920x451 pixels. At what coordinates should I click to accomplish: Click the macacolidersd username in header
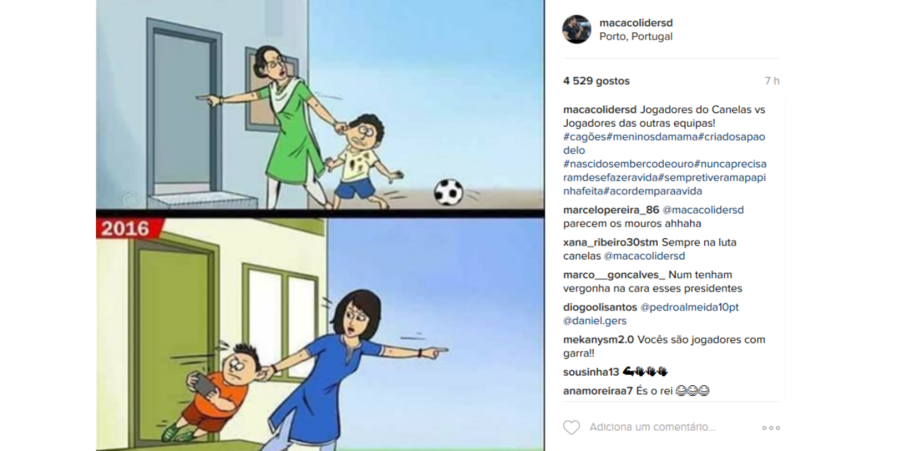click(636, 23)
